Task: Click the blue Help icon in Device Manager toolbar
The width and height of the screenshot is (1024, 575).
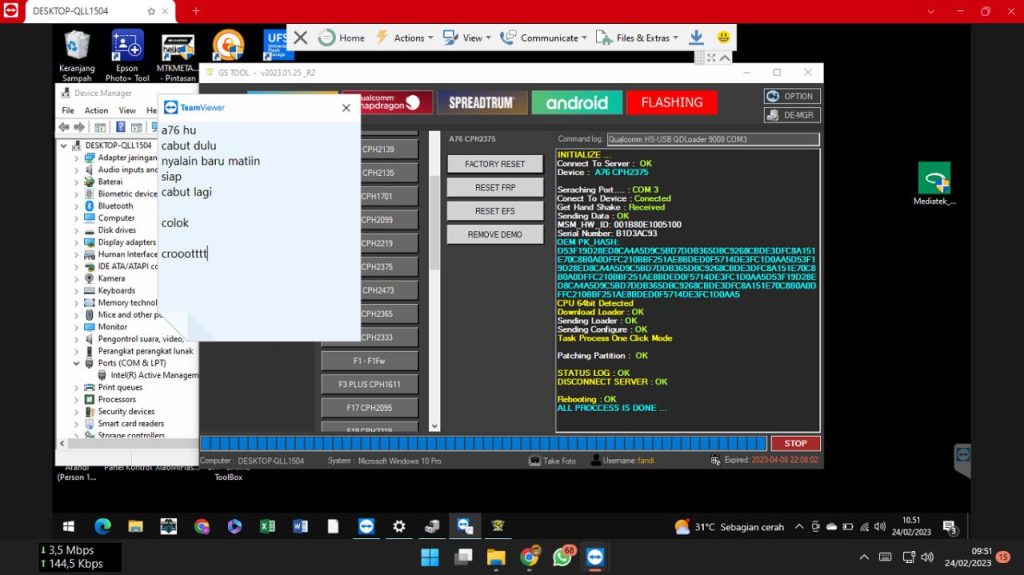Action: [x=121, y=127]
